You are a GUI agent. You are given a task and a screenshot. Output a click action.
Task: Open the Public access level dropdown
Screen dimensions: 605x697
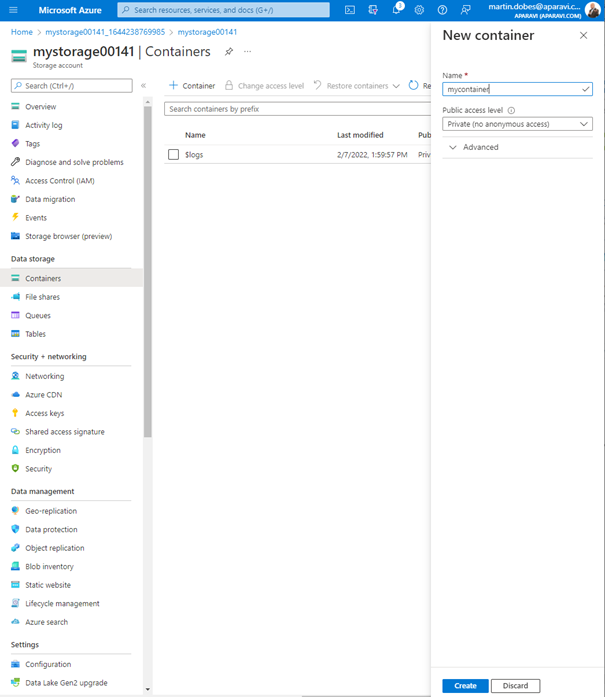517,124
